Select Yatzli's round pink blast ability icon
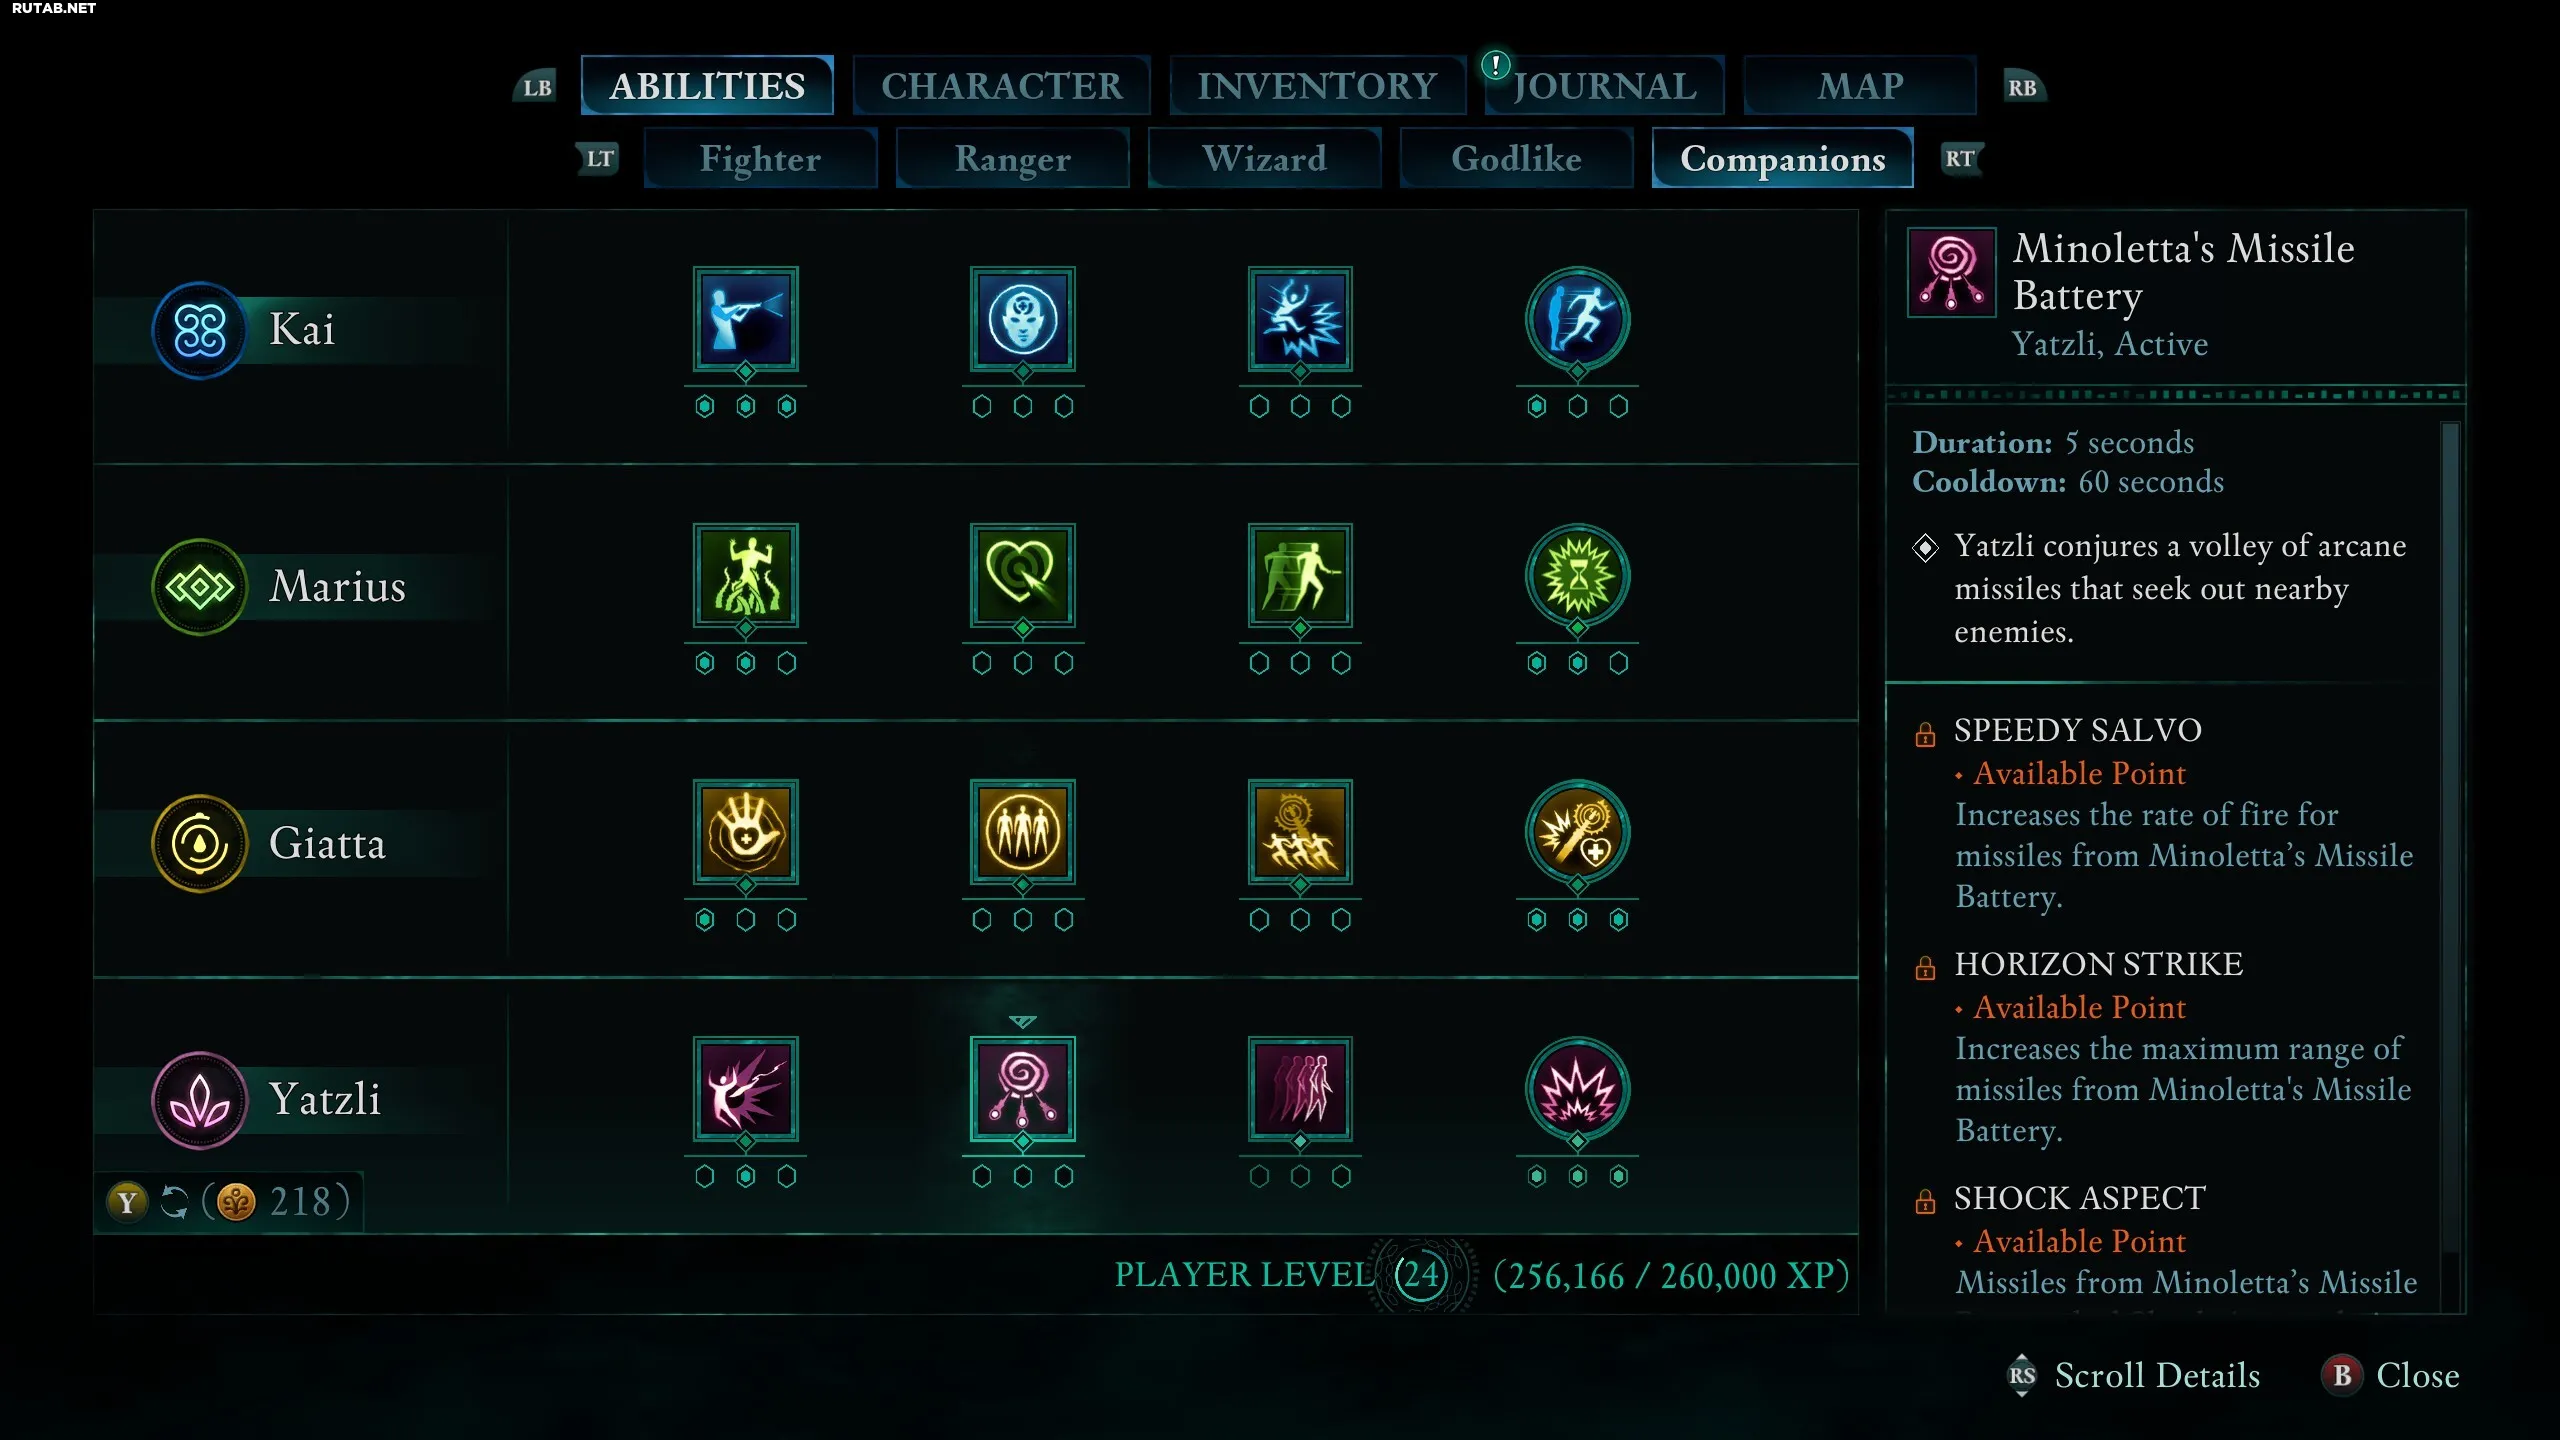 (x=1577, y=1089)
